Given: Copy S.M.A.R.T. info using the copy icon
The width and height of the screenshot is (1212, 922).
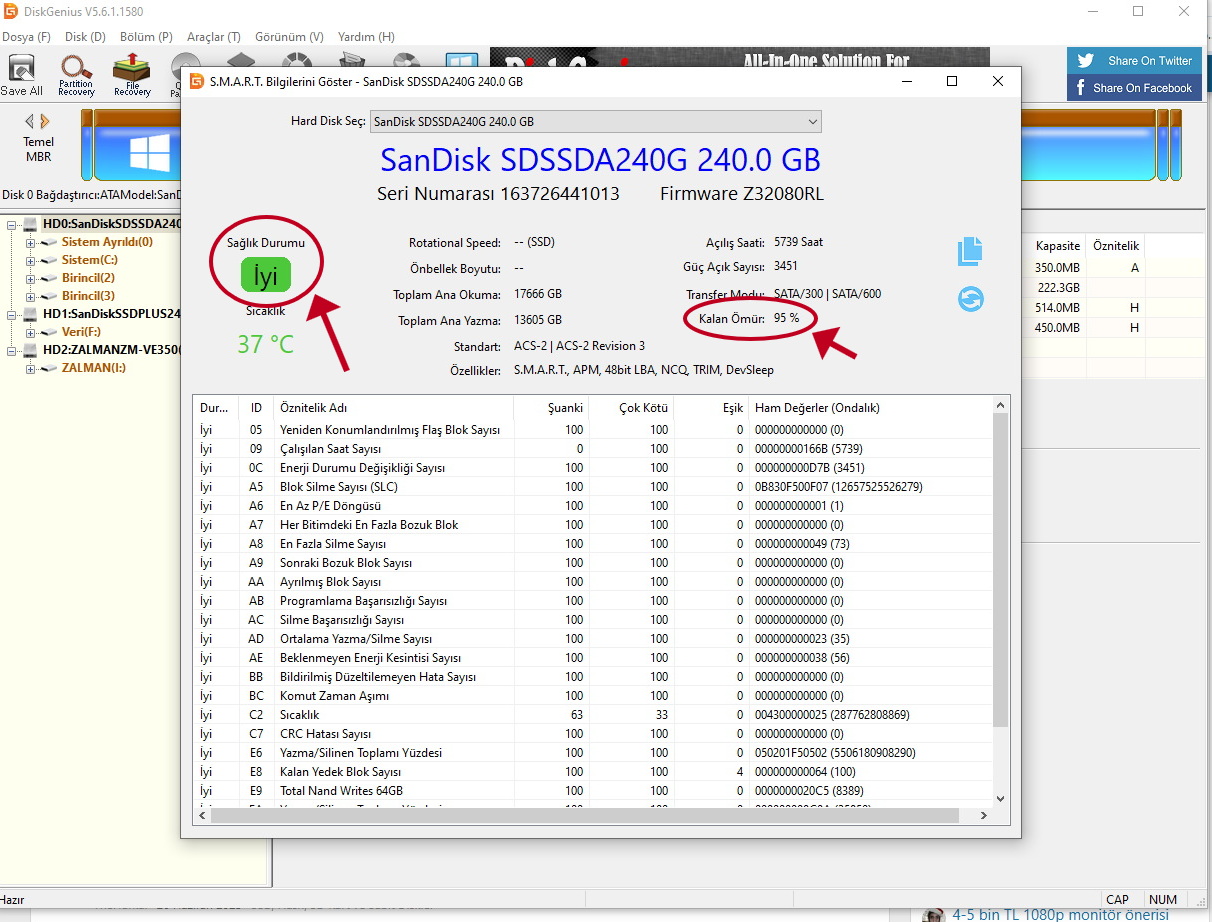Looking at the screenshot, I should click(970, 251).
